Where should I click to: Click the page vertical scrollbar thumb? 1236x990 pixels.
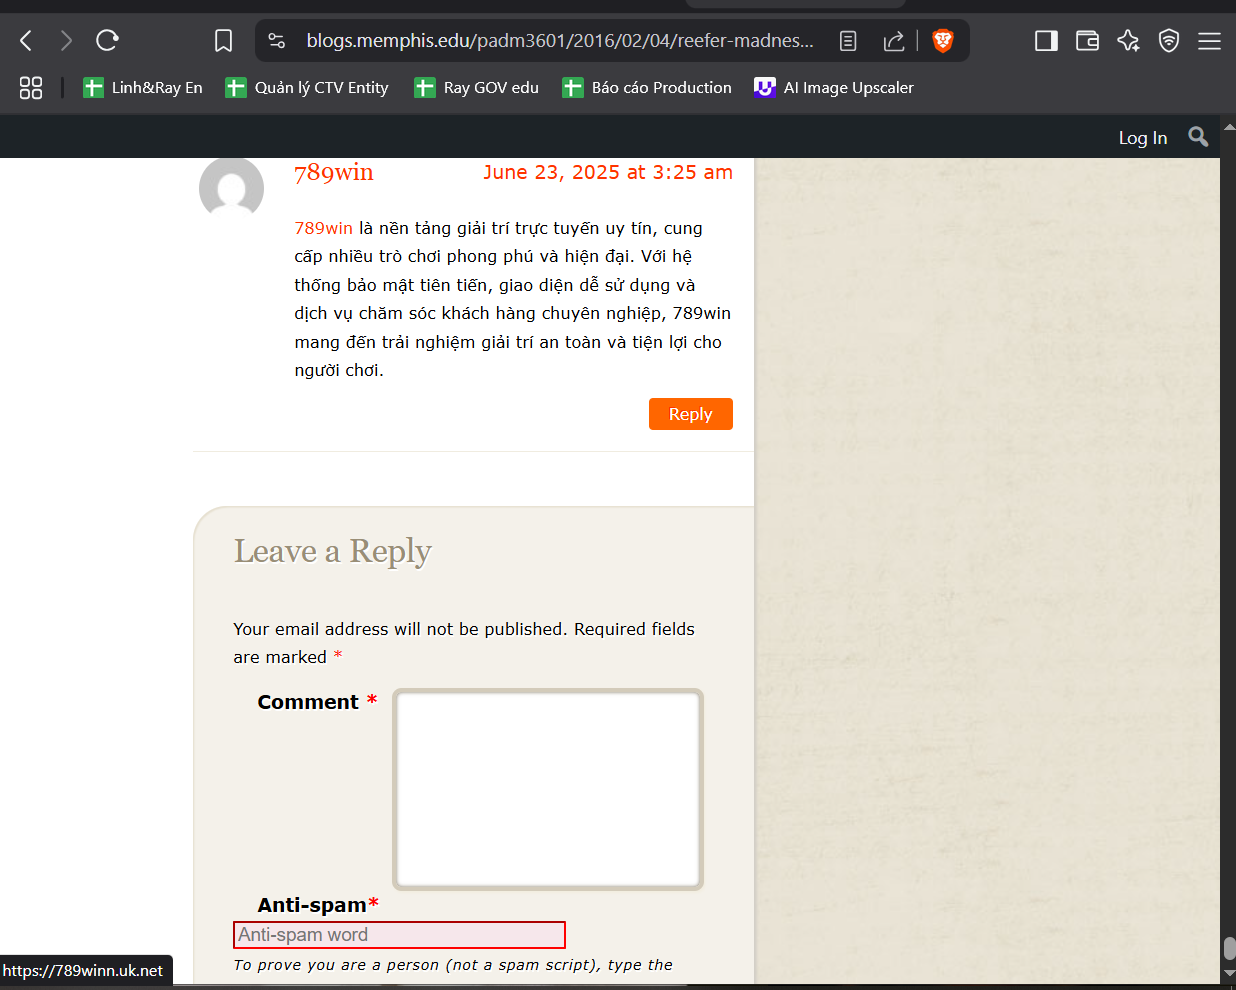pyautogui.click(x=1229, y=948)
